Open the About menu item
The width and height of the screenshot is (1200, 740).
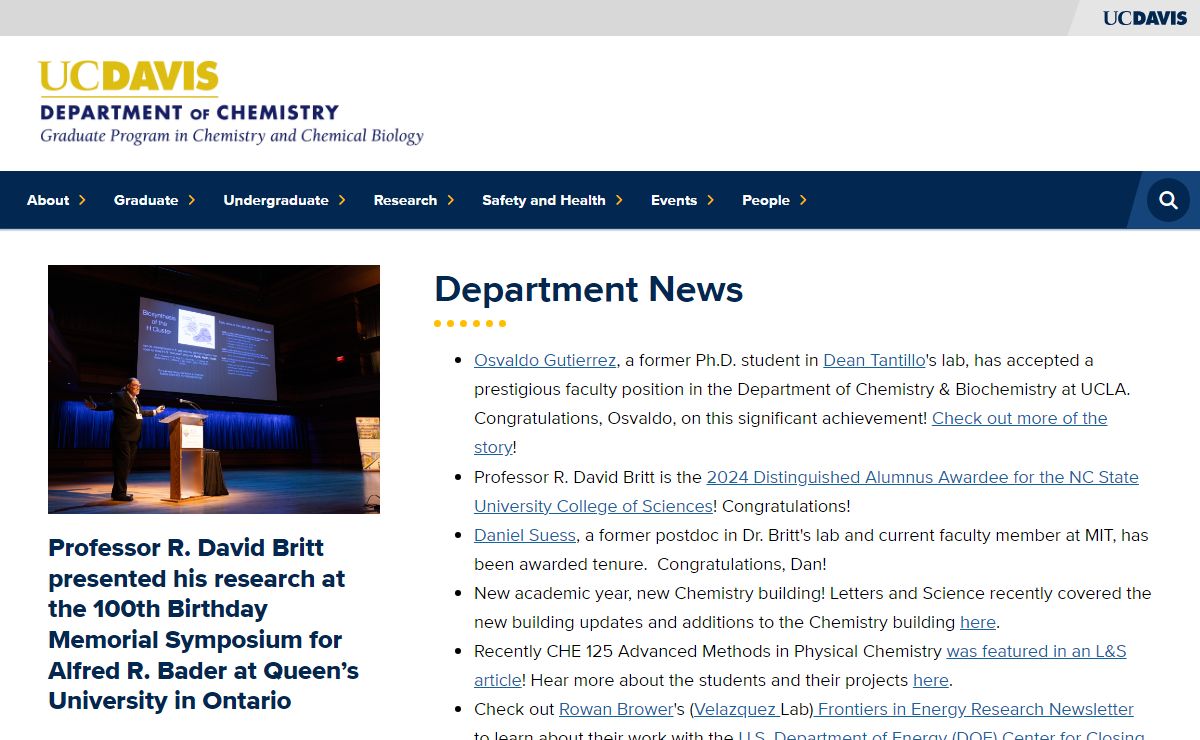pos(48,200)
